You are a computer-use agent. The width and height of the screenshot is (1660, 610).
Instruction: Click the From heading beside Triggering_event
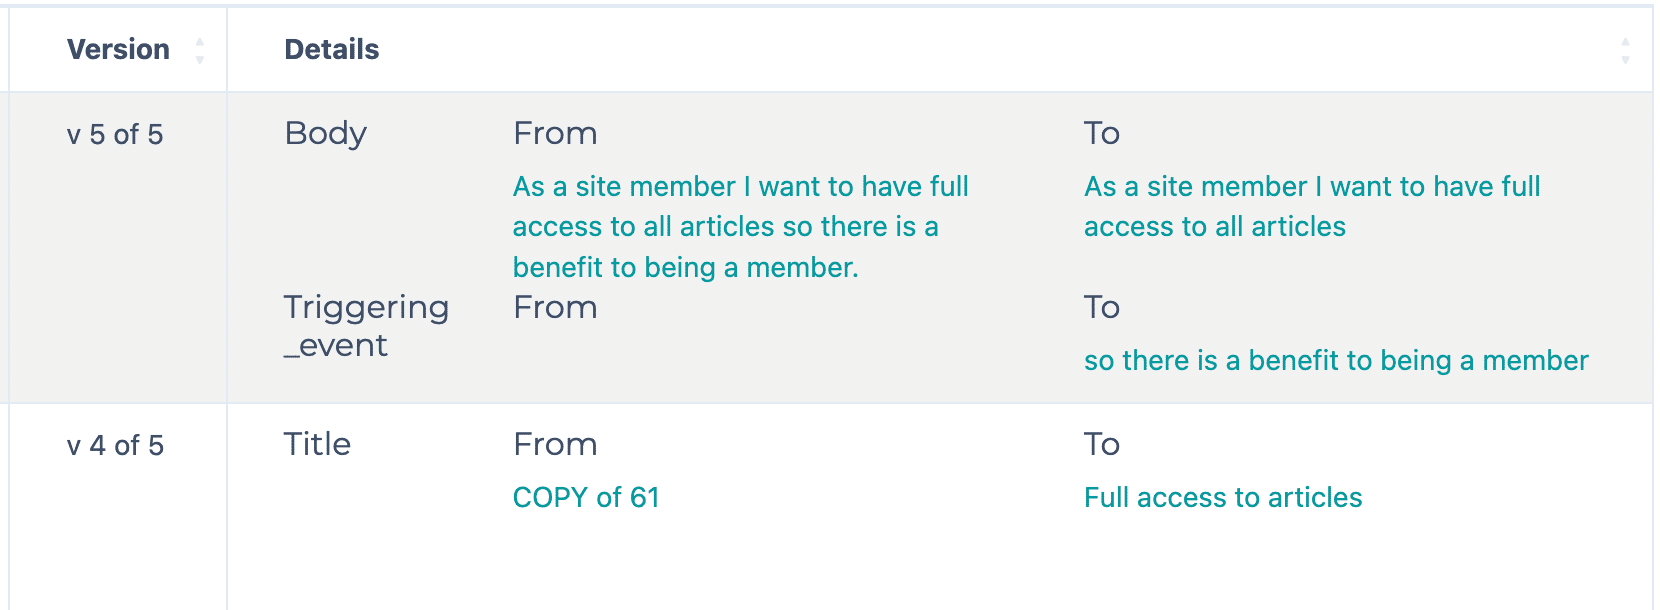[x=555, y=308]
